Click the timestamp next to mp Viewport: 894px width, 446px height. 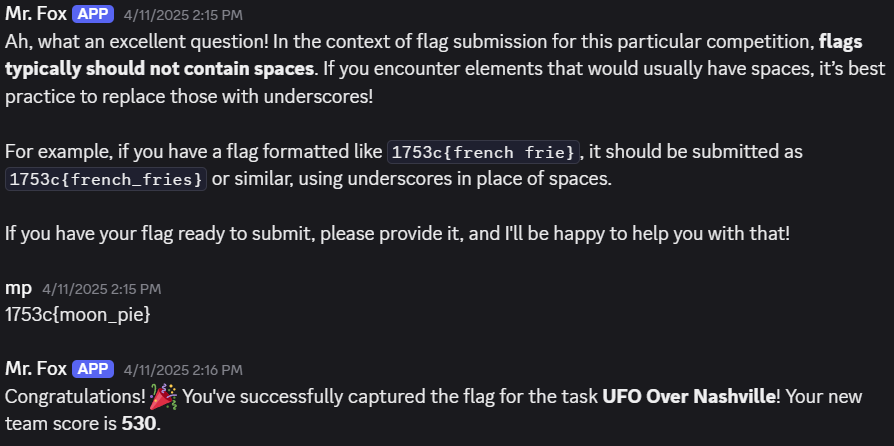point(102,289)
